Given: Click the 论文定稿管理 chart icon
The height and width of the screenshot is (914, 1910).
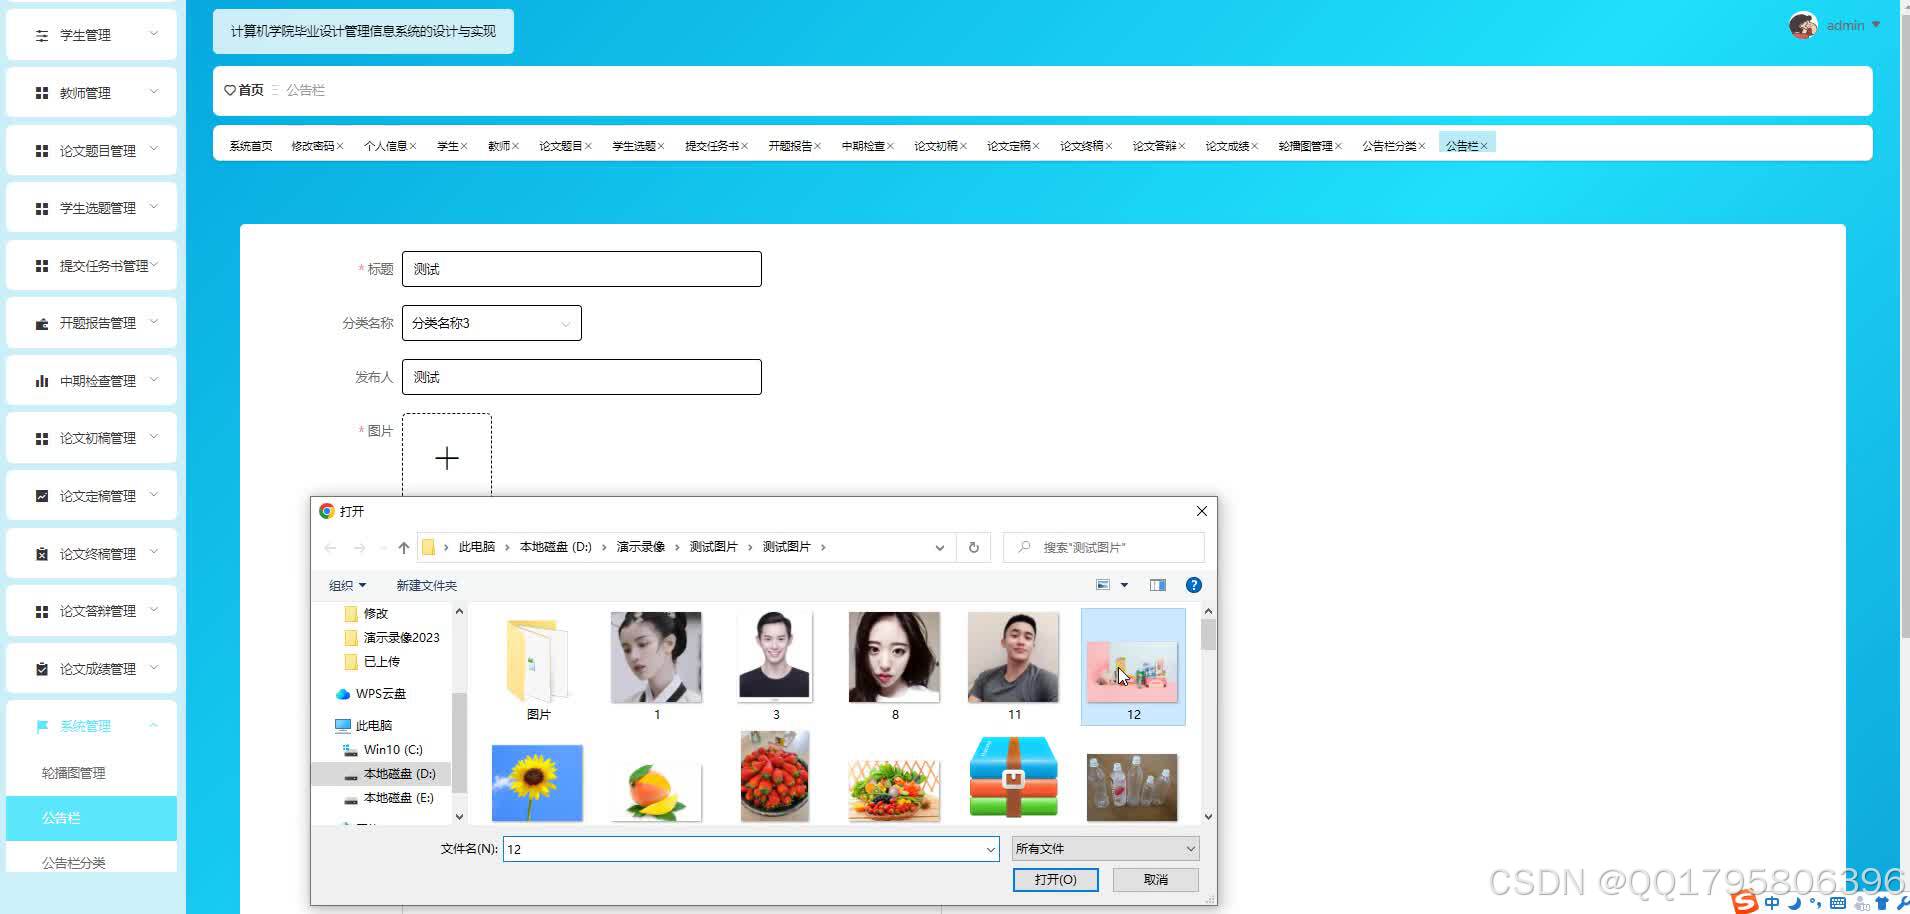Looking at the screenshot, I should [x=41, y=496].
